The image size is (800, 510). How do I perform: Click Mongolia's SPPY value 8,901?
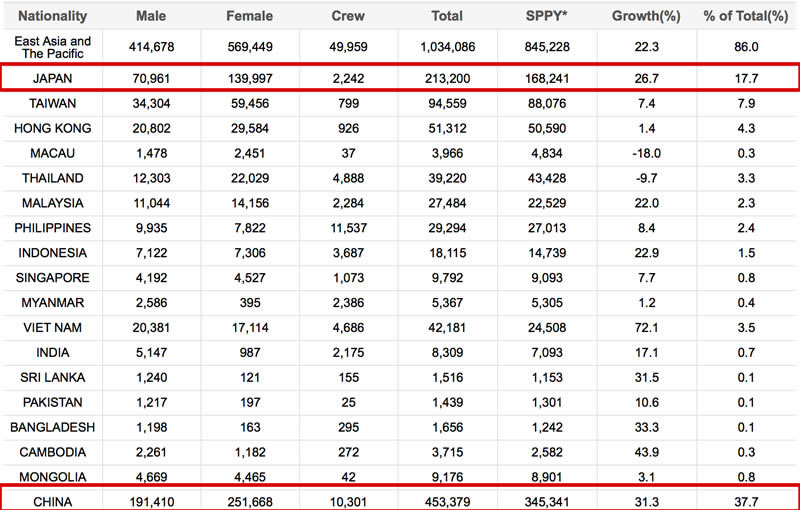(547, 477)
